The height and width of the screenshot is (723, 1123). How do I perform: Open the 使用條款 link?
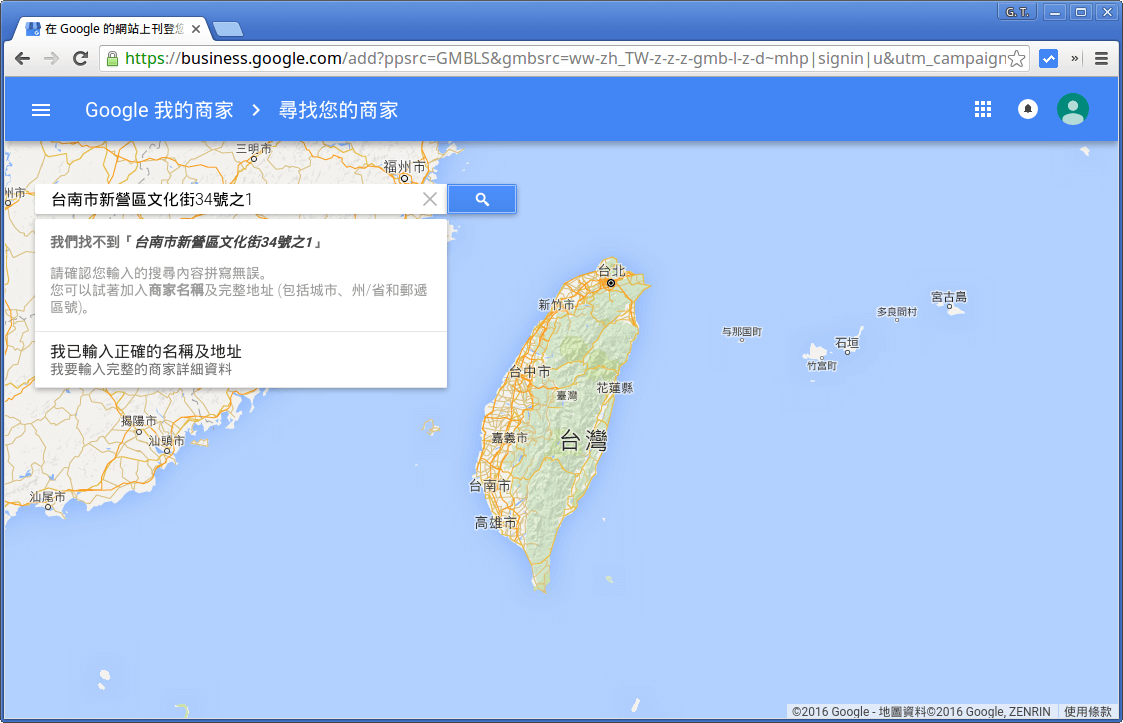tap(1087, 712)
